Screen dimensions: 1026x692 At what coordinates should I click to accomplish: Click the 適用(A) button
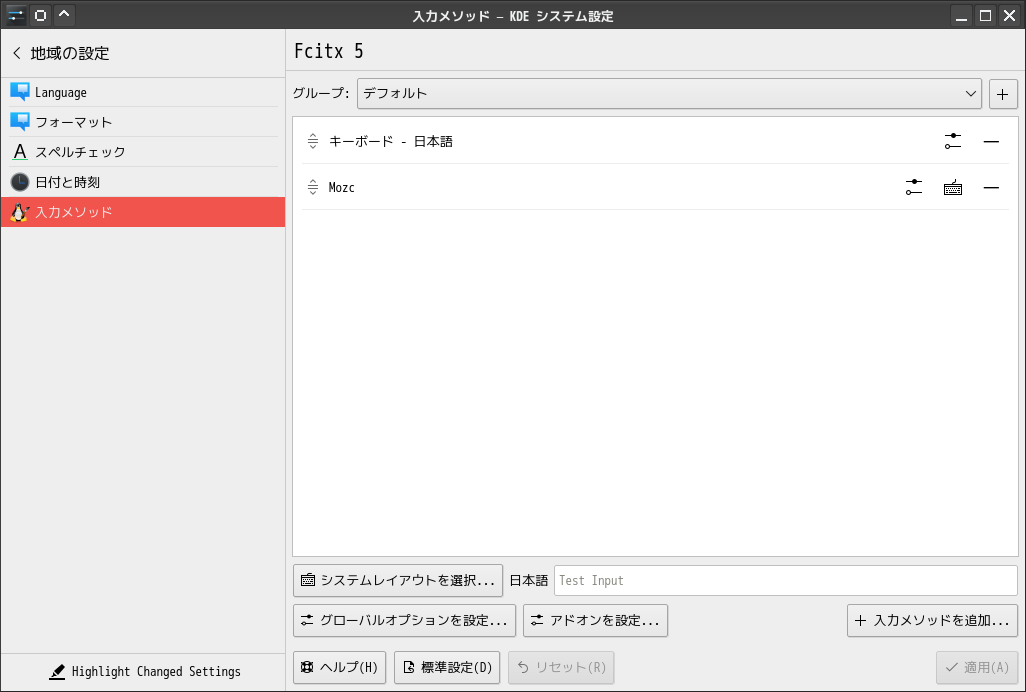977,667
